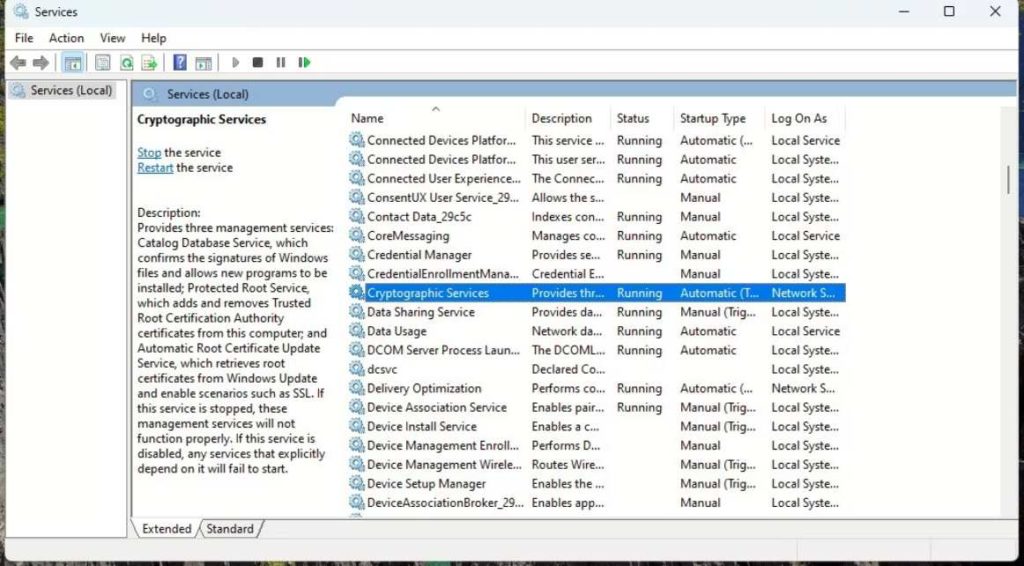Click the Stop the service link
1024x566 pixels.
pyautogui.click(x=149, y=153)
